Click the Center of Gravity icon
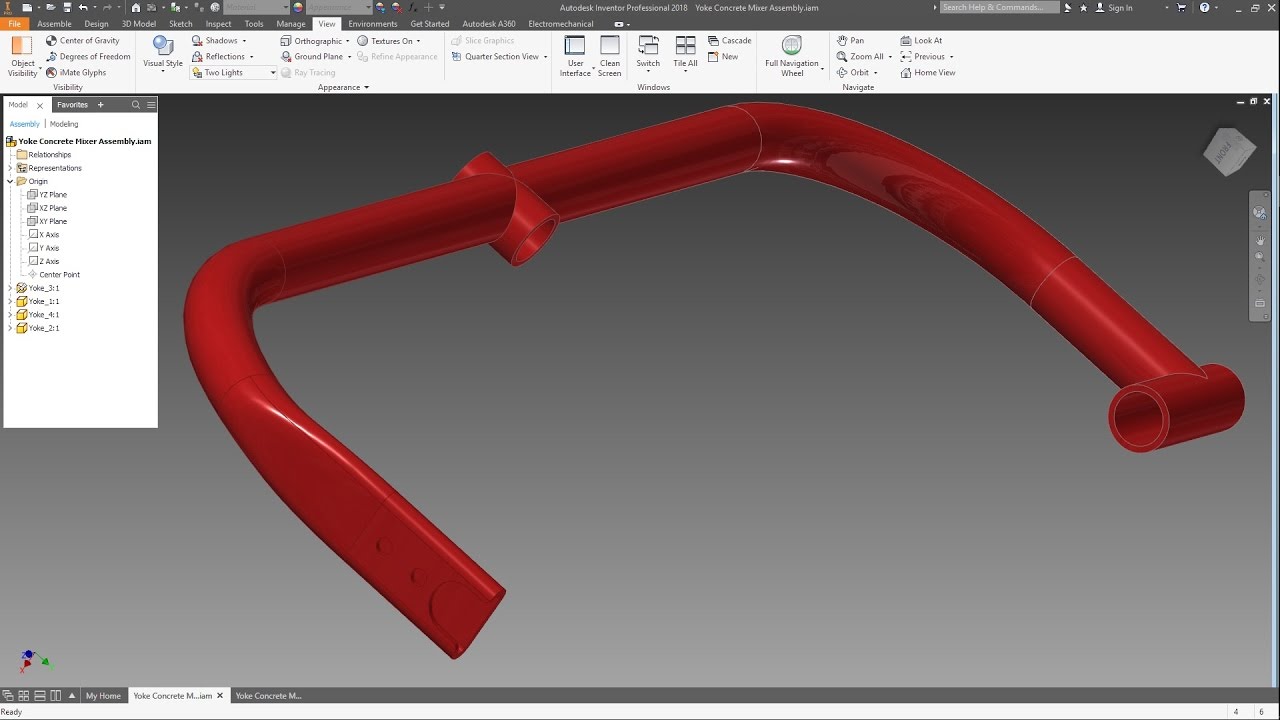Screen dimensions: 1280x720 tap(51, 41)
